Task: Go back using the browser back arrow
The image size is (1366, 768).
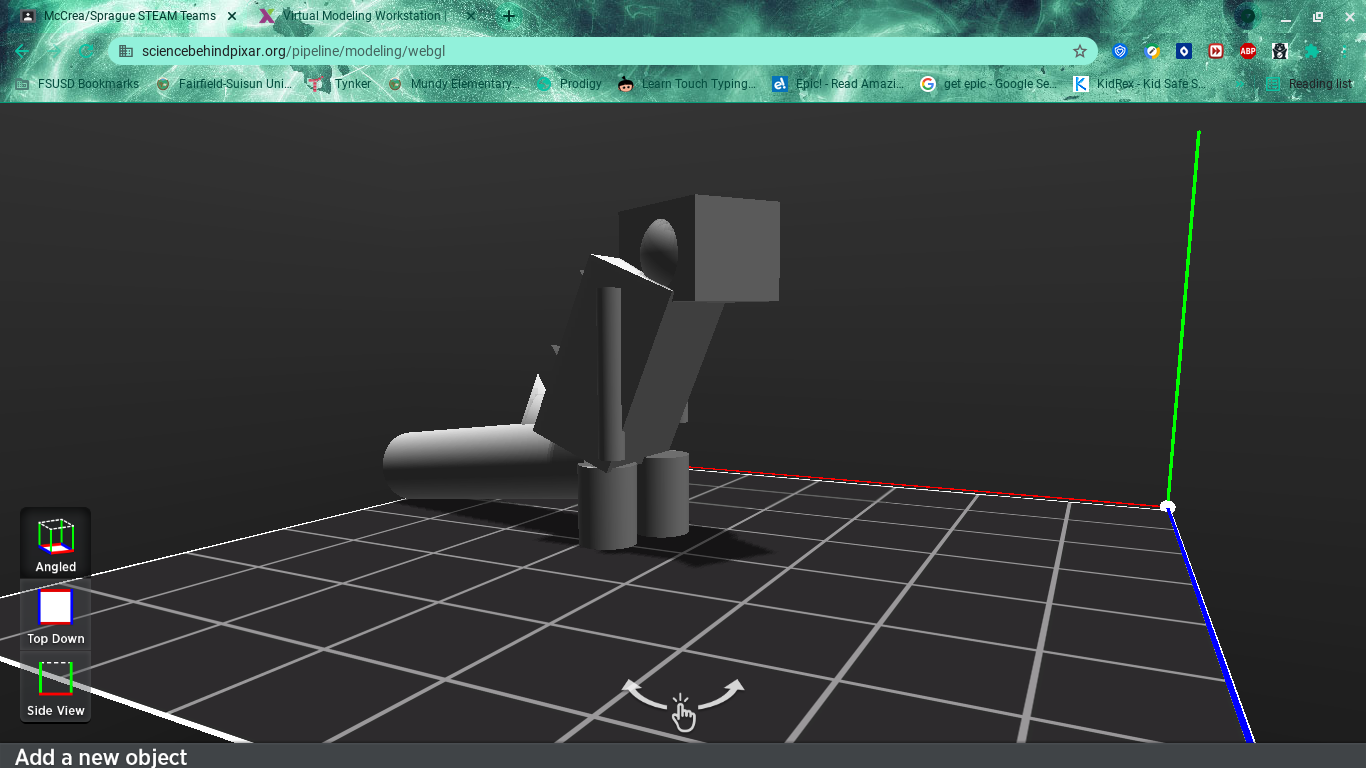Action: click(22, 51)
